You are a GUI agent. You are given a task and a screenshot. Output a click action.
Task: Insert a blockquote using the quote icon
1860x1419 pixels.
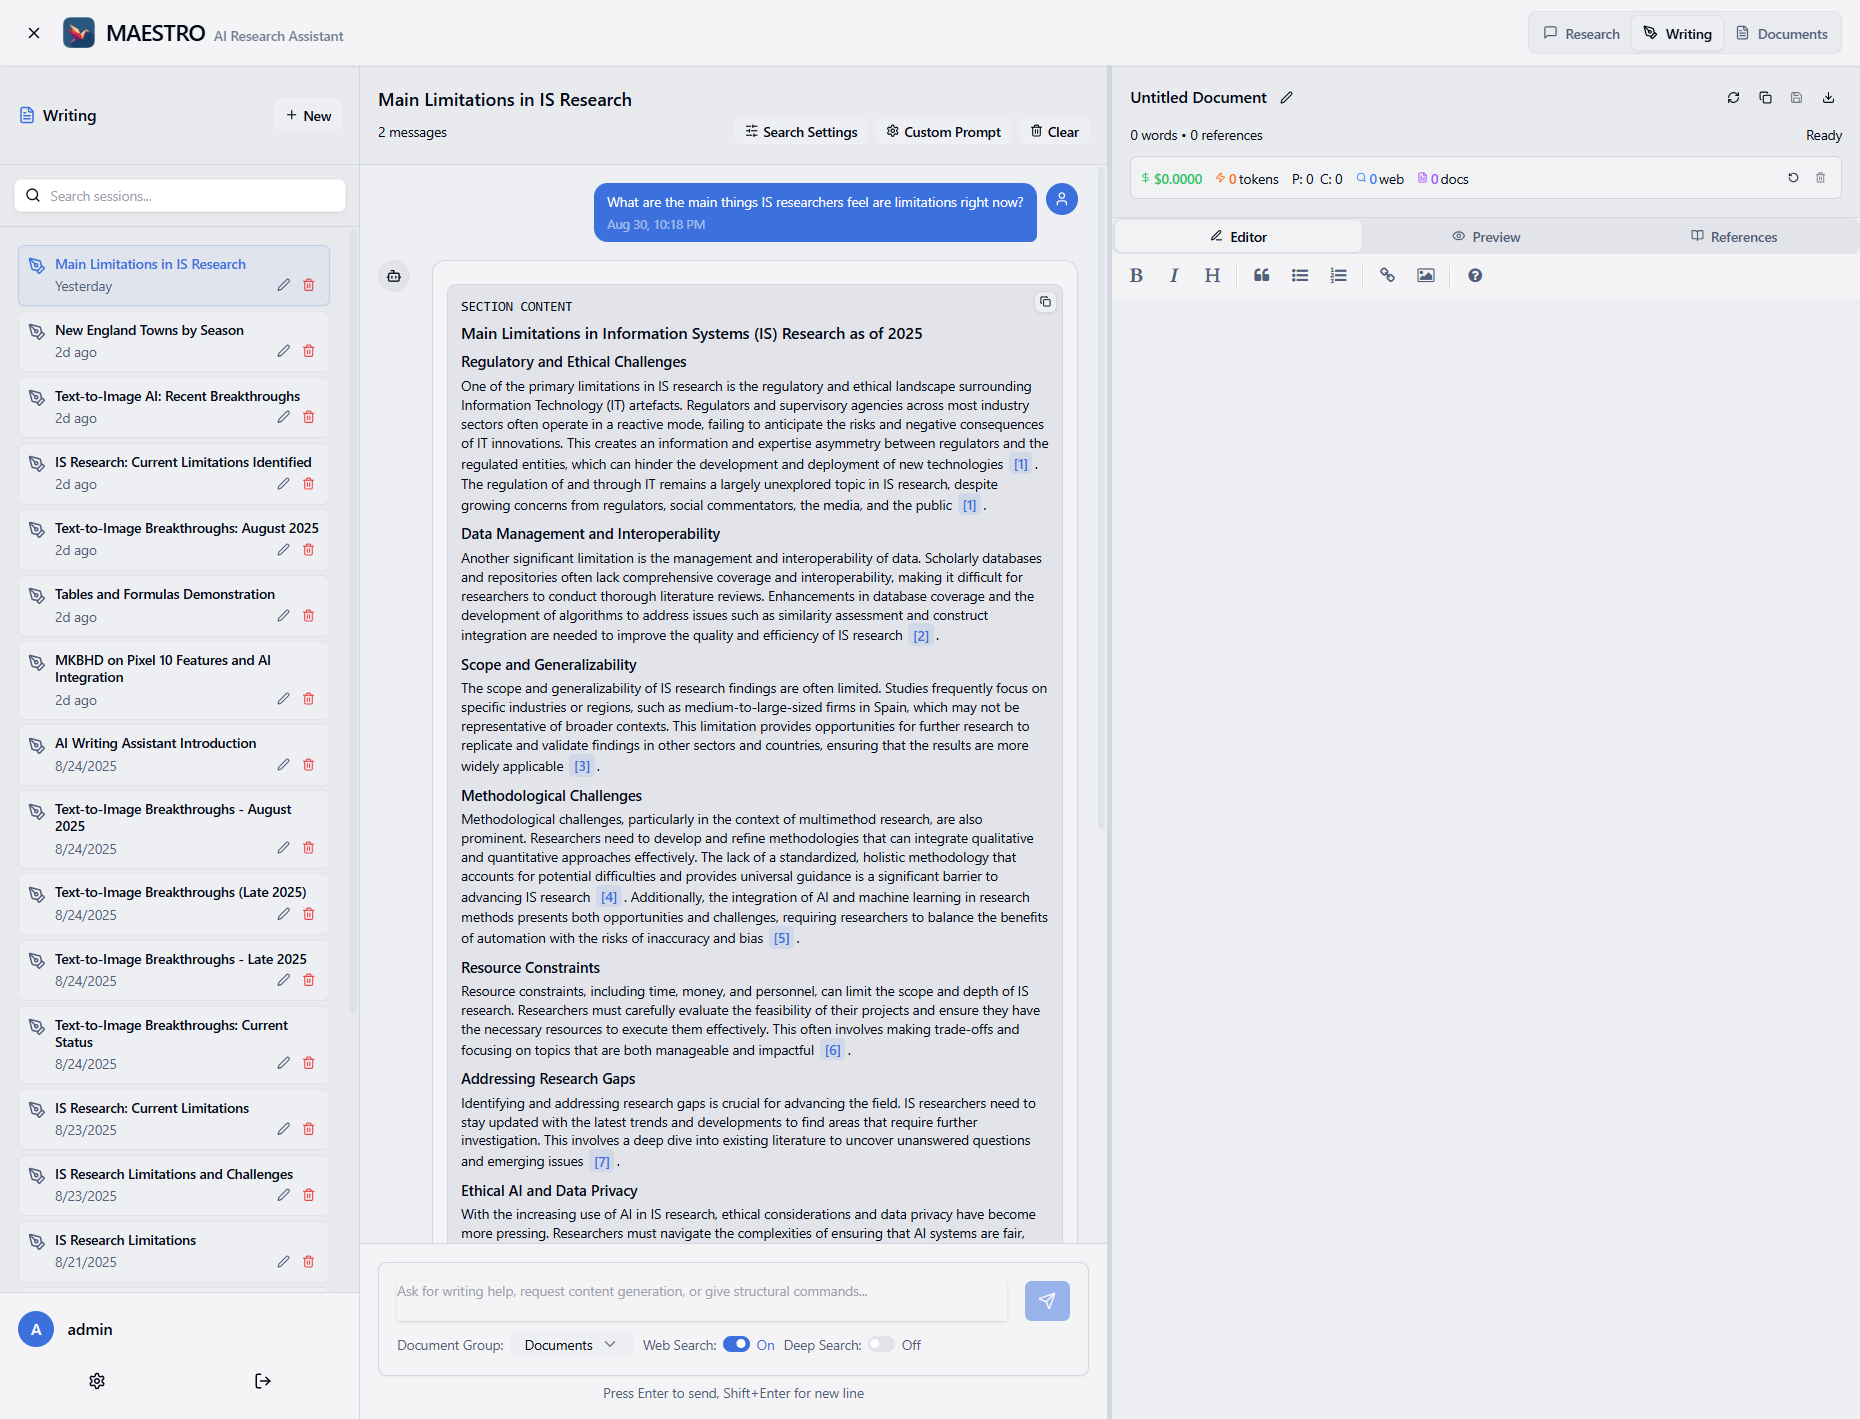(x=1261, y=275)
